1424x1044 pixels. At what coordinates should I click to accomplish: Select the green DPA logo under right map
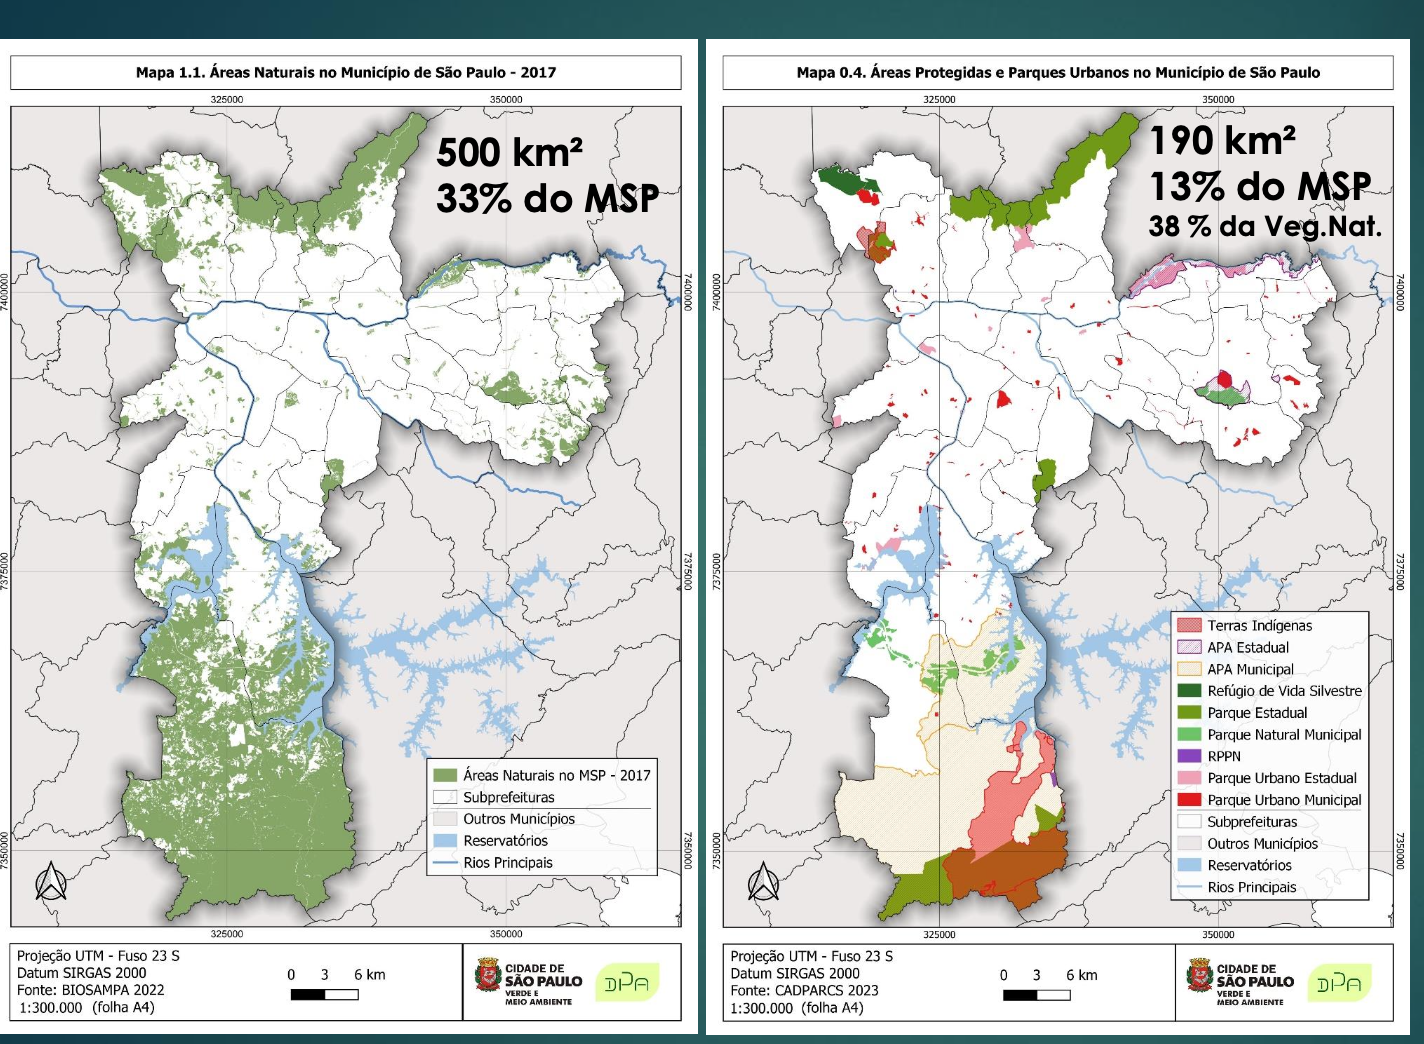coord(1338,984)
